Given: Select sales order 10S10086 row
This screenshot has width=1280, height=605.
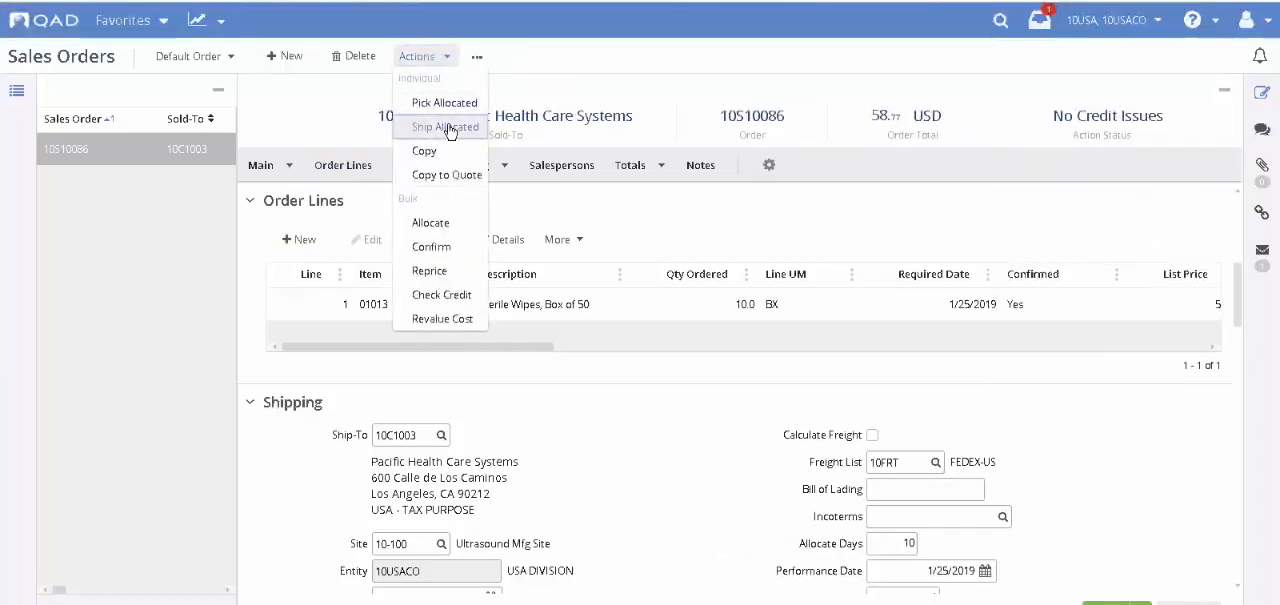Looking at the screenshot, I should [x=136, y=149].
